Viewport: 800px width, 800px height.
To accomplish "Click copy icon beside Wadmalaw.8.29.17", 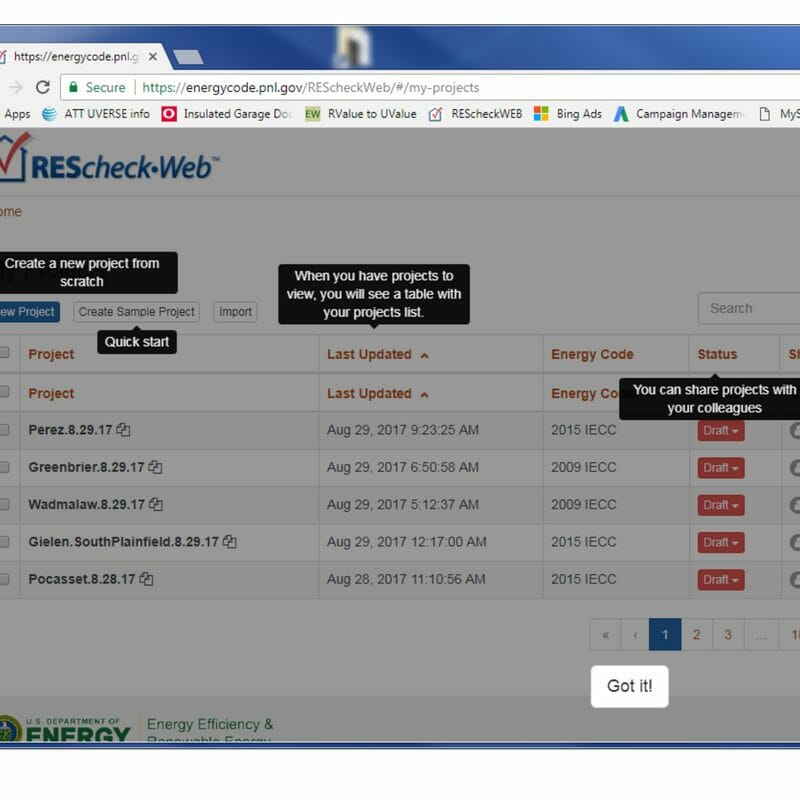I will tap(155, 505).
